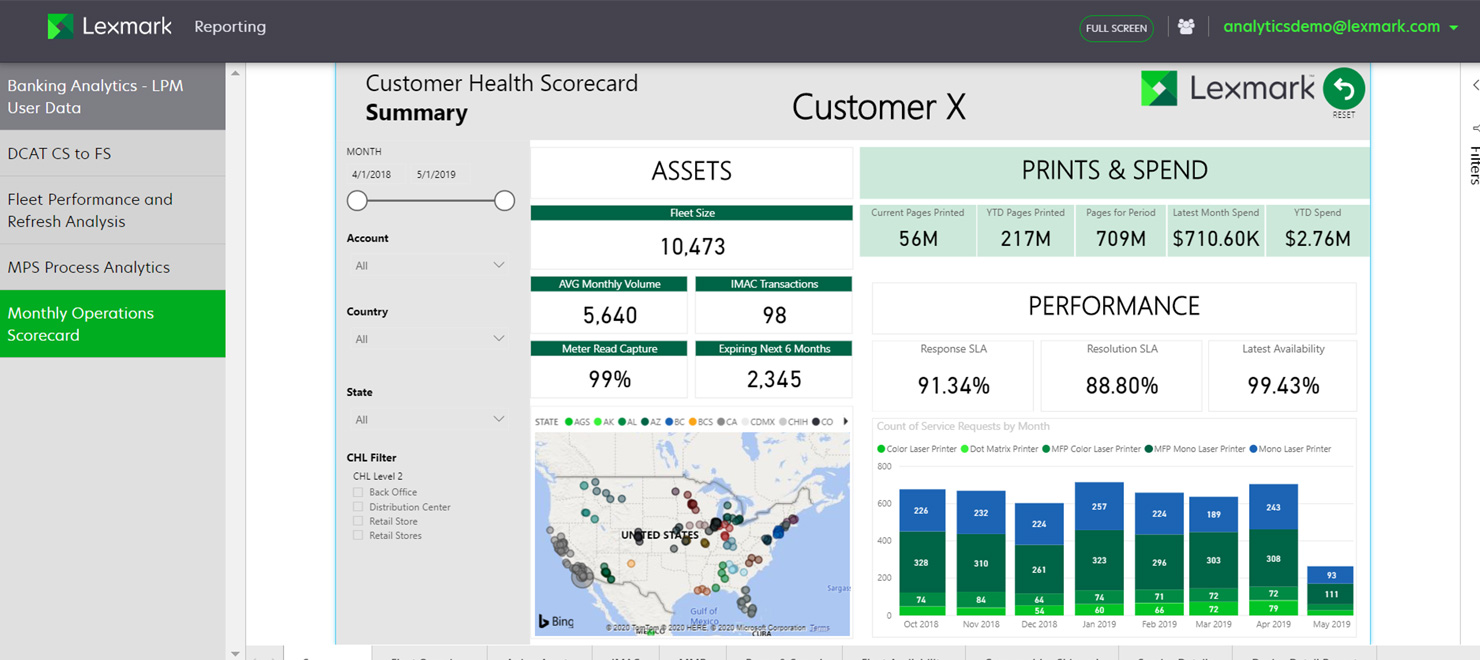Click the Oct 2018 blue bar segment 226
The image size is (1480, 660).
pos(921,510)
